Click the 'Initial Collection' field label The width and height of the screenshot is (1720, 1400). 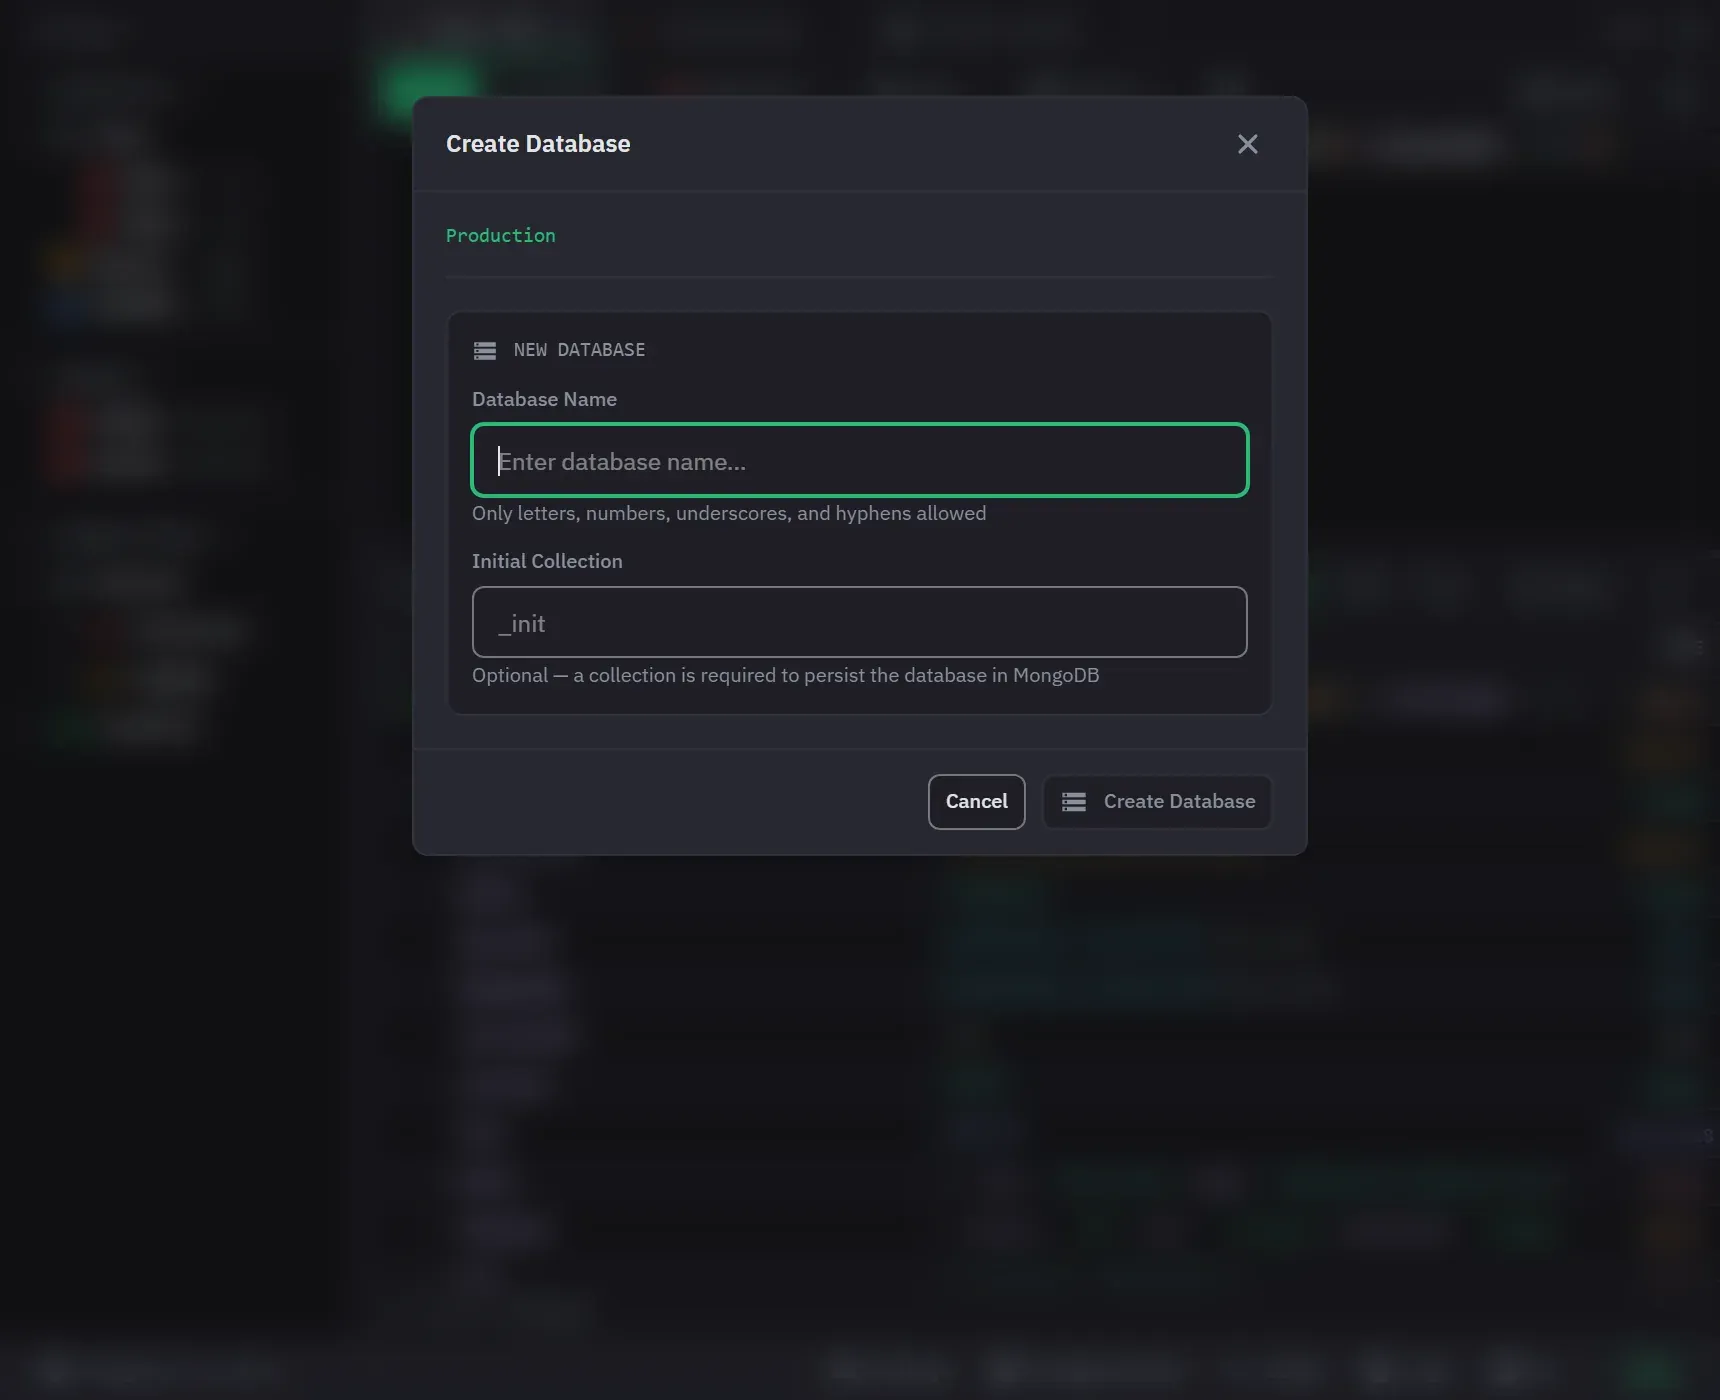547,561
